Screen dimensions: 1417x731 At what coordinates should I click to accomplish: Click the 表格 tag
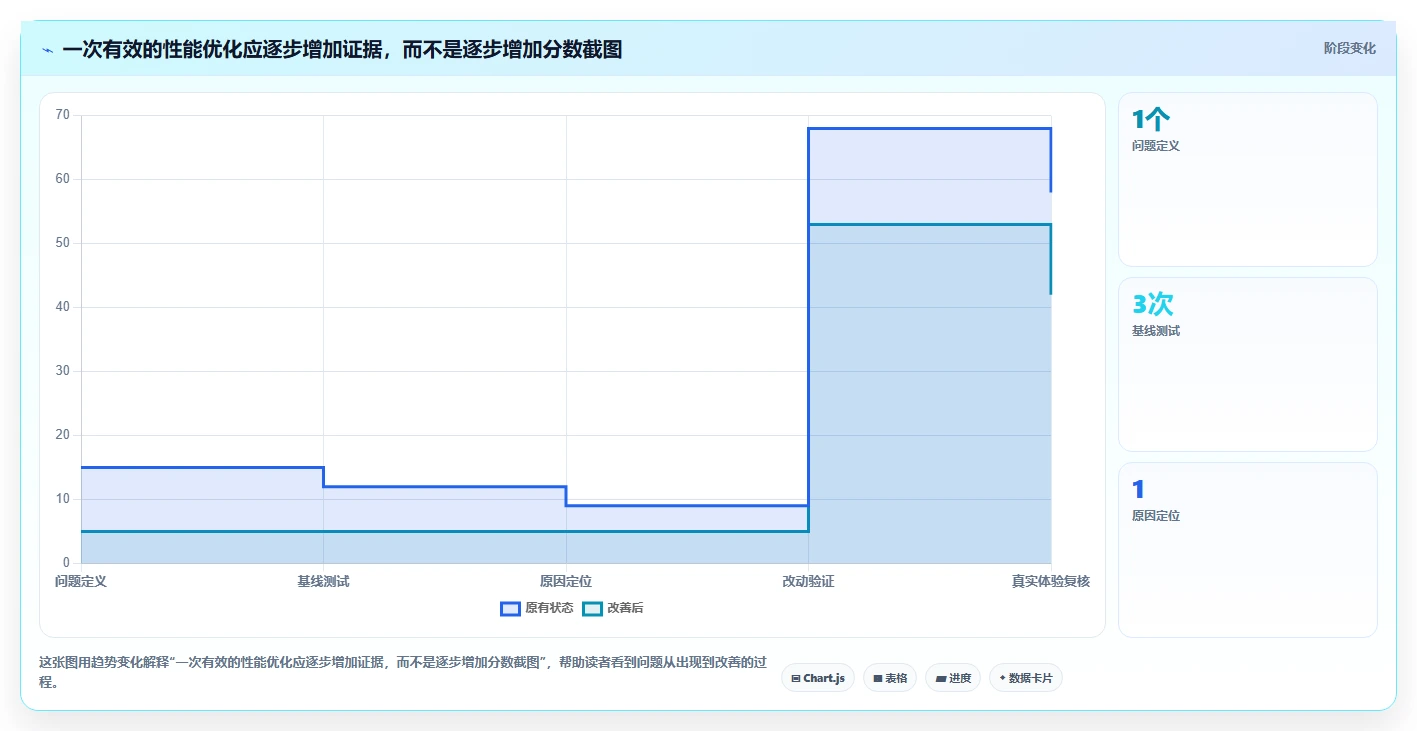(x=890, y=678)
